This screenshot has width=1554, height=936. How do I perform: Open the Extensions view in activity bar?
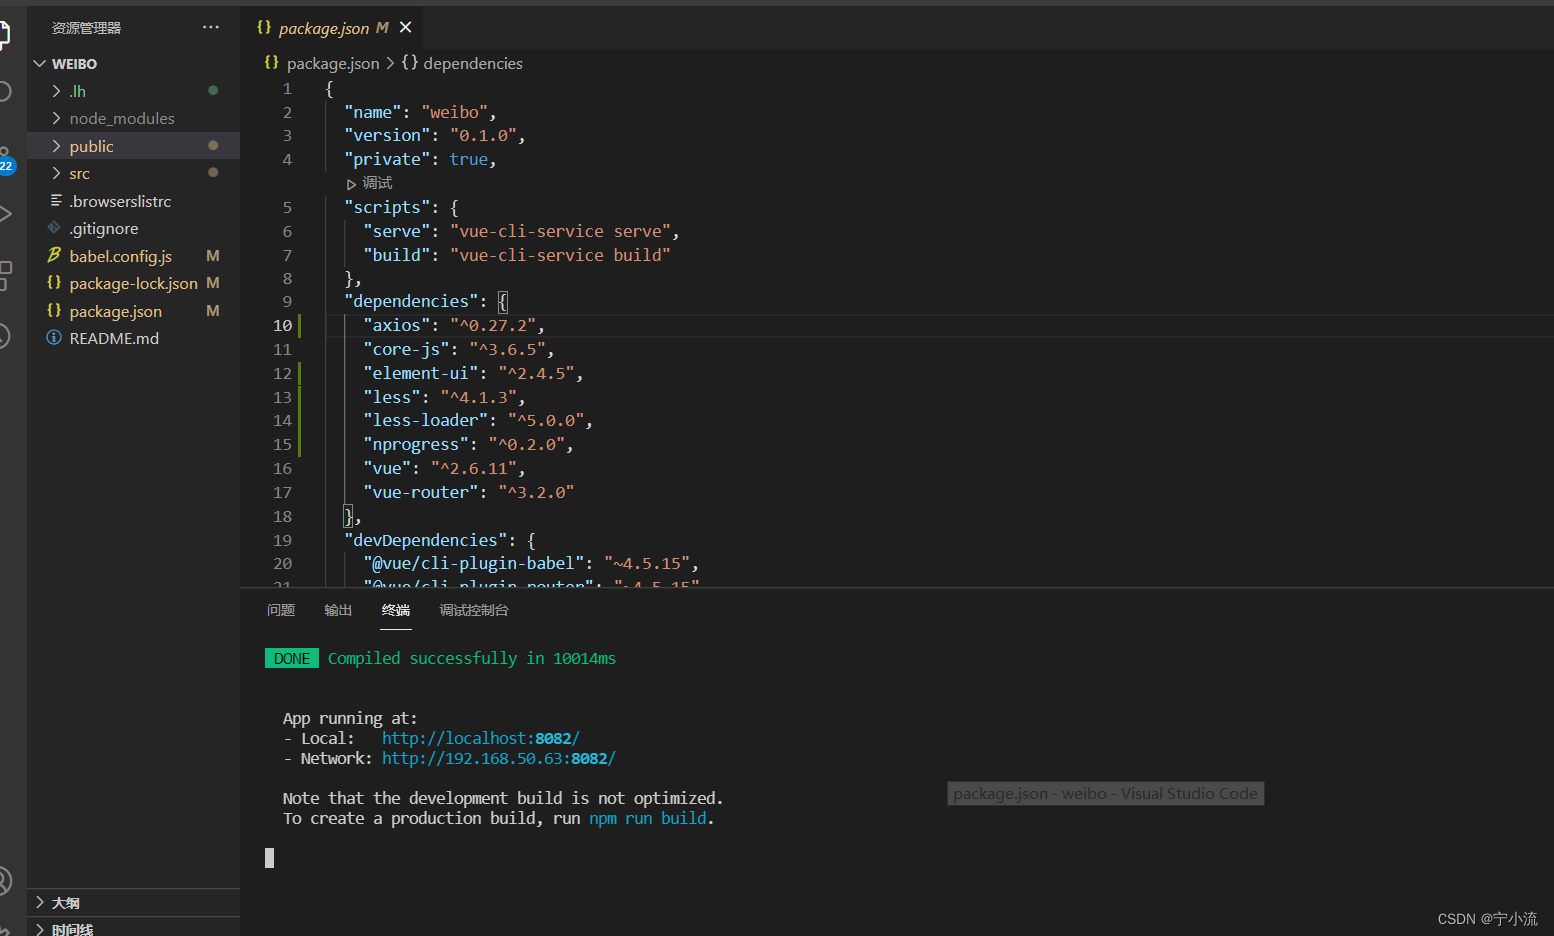click(x=4, y=275)
